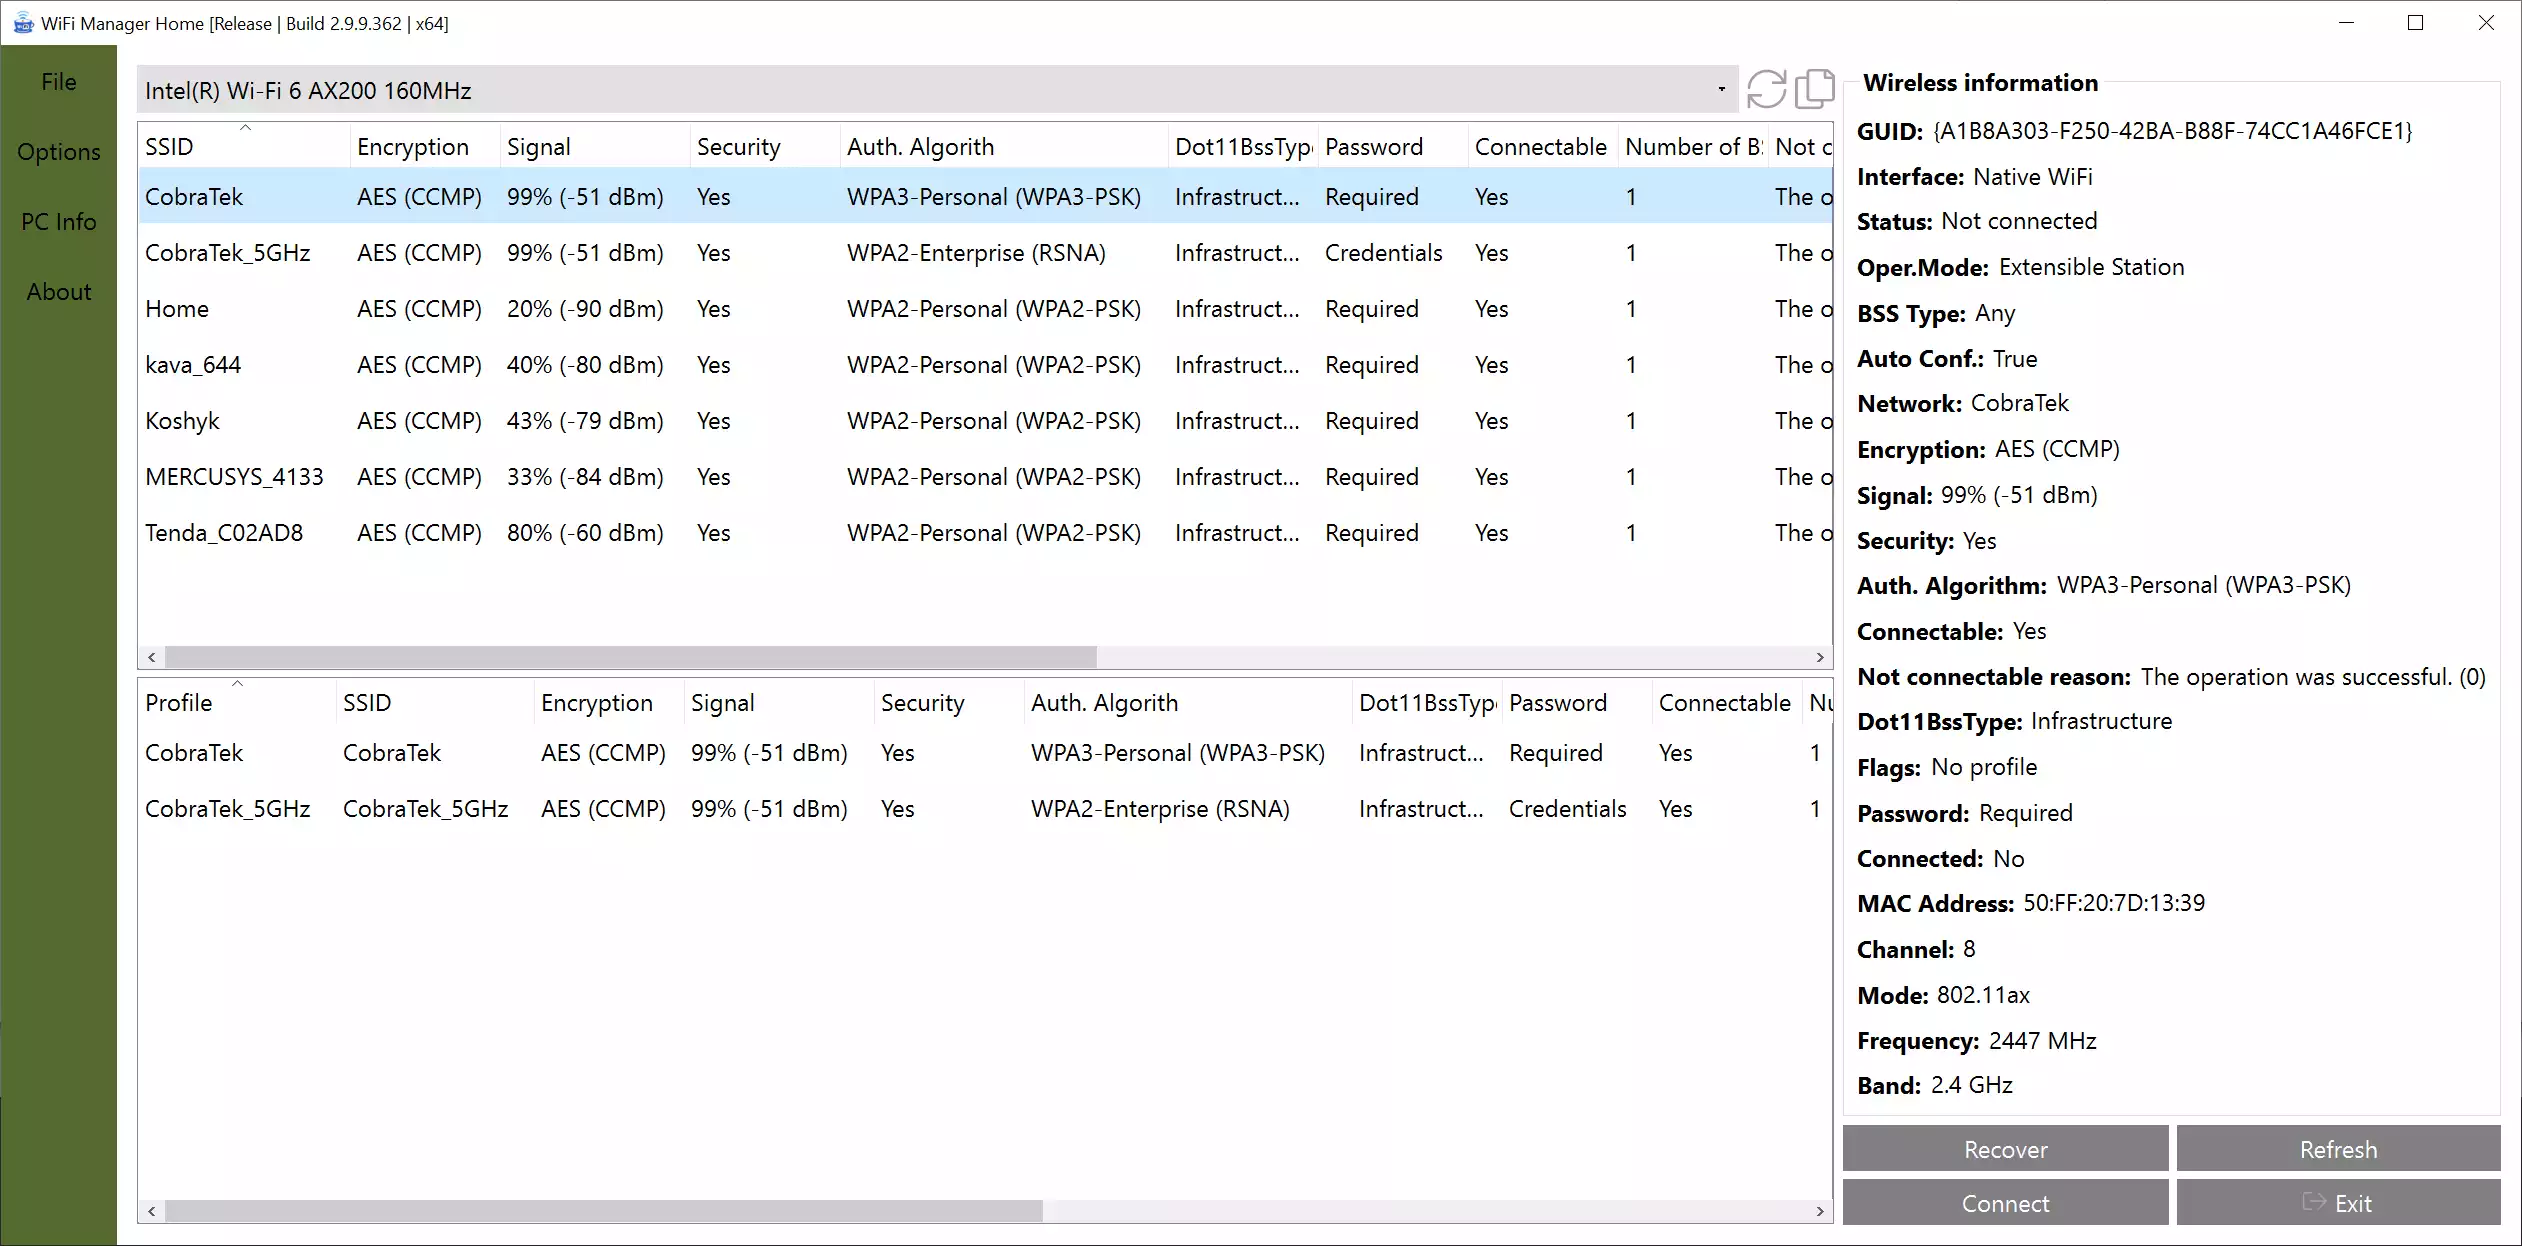Sort profiles by Profile column header

[x=237, y=703]
